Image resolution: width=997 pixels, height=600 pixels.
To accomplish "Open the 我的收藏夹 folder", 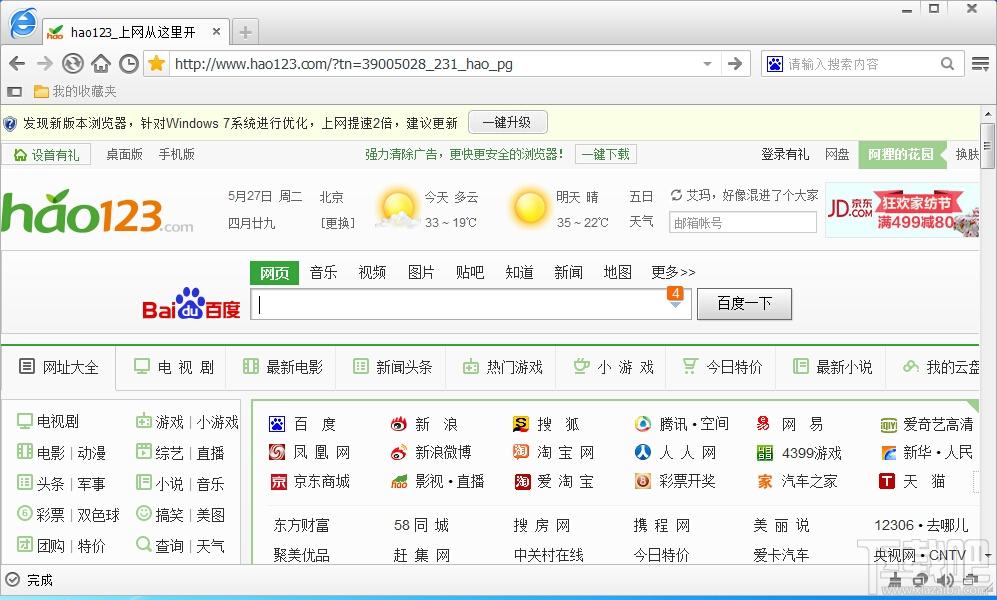I will 75,92.
